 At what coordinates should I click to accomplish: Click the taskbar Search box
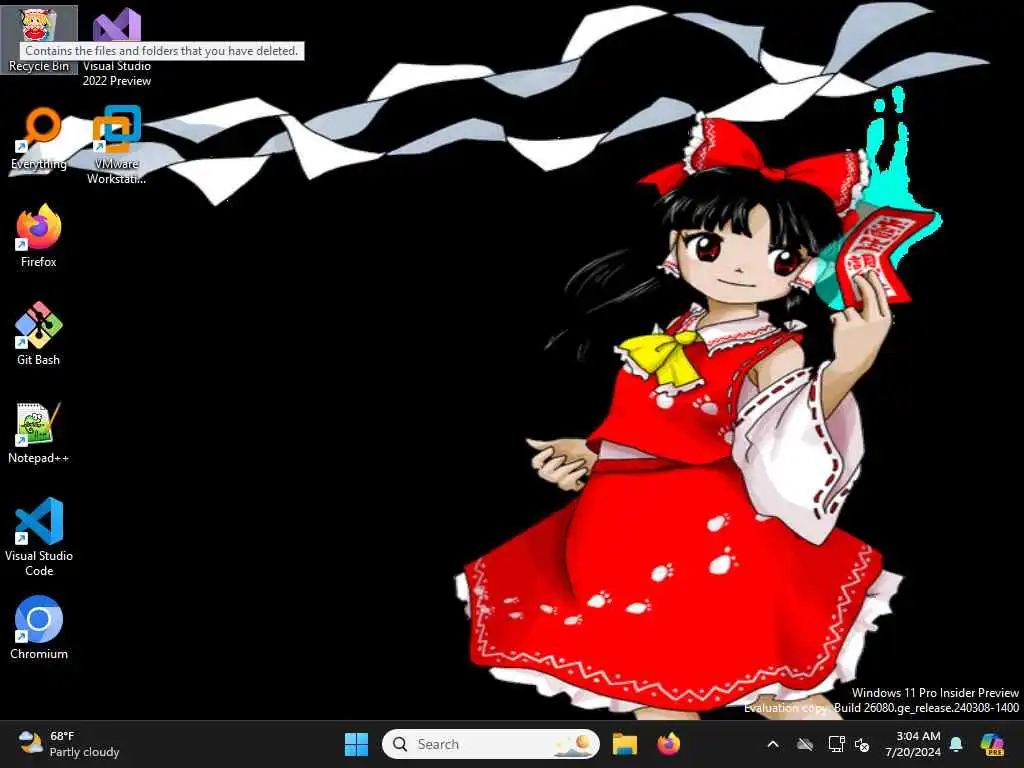pos(490,744)
